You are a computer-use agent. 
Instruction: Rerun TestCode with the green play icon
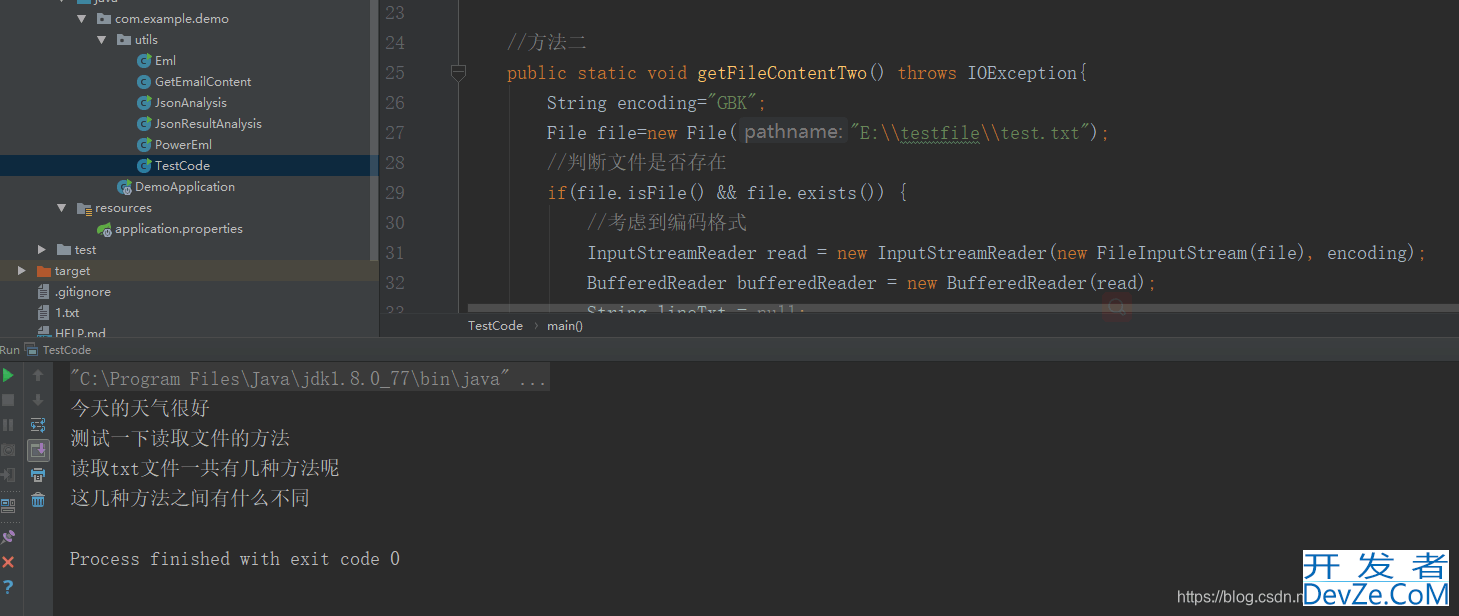click(x=8, y=375)
